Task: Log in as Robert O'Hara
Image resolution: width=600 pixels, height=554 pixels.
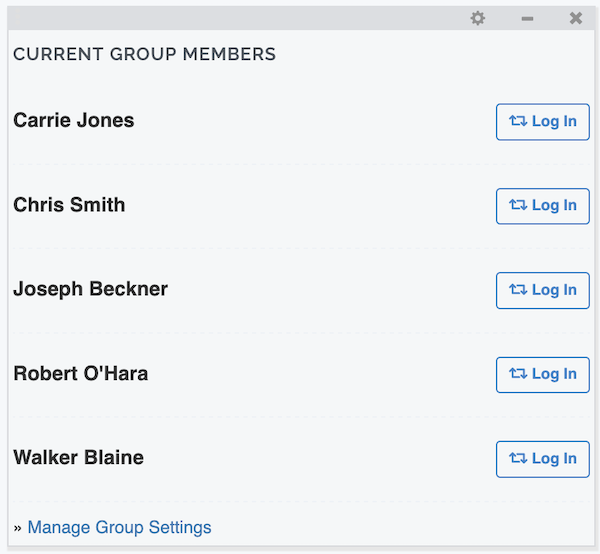Action: coord(543,375)
